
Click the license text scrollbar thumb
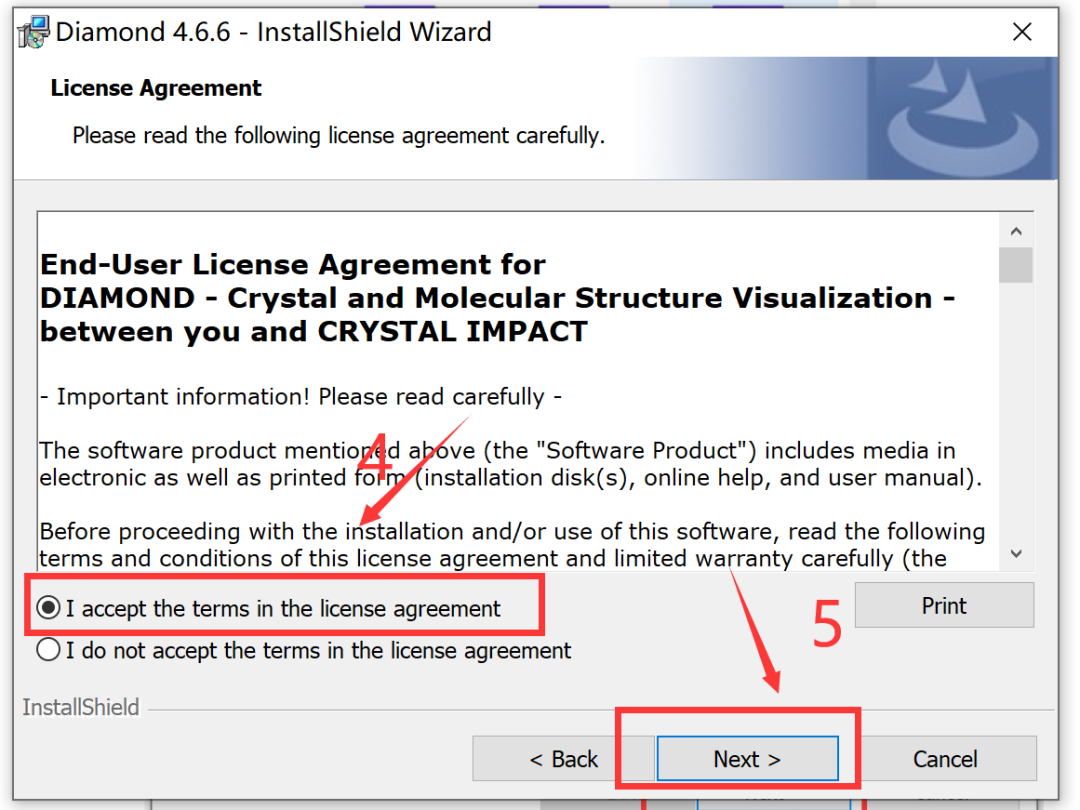[x=1017, y=266]
